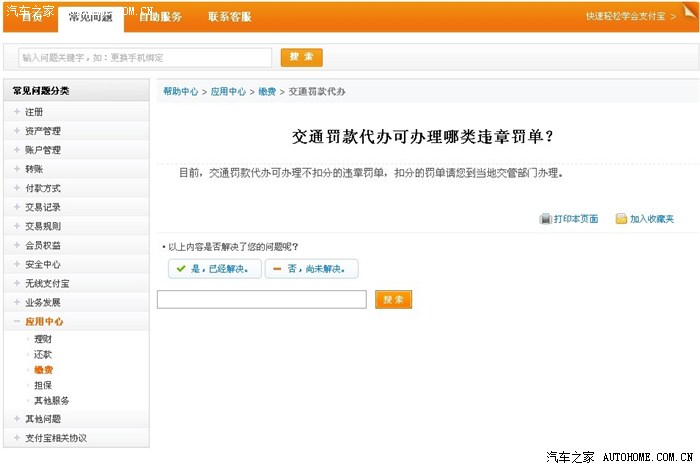Open the 还款 subcategory

pyautogui.click(x=43, y=354)
